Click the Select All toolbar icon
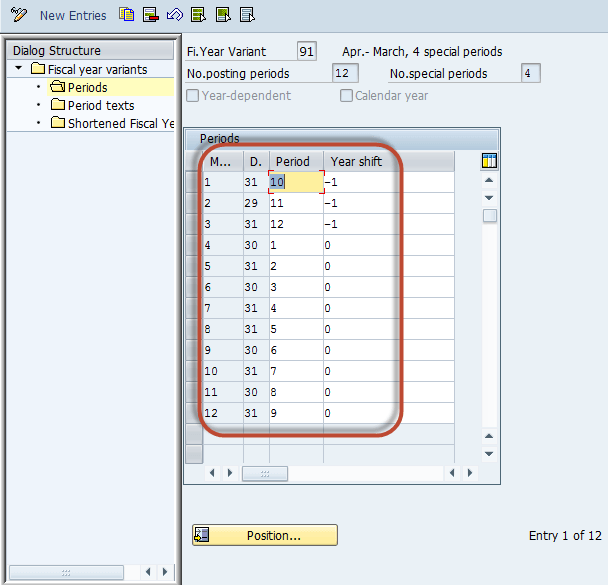Viewport: 608px width, 585px height. (x=198, y=14)
